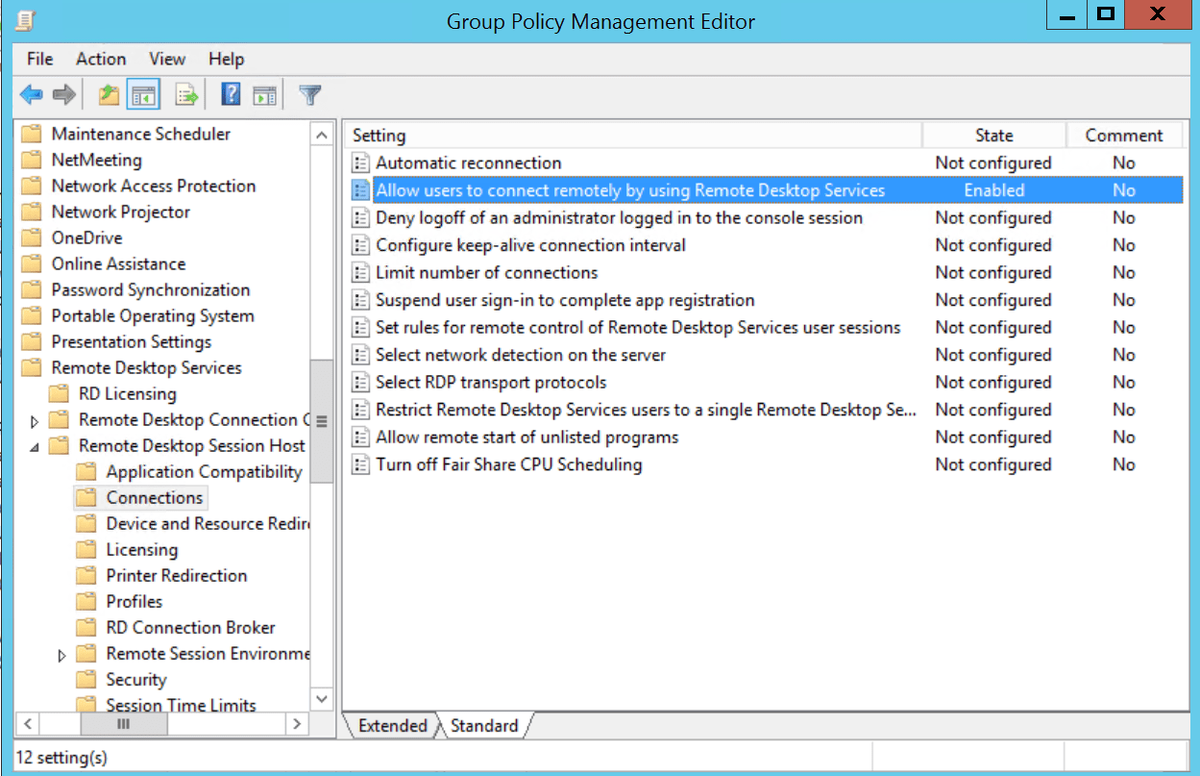This screenshot has width=1200, height=776.
Task: Select the Network Projector folder
Action: [x=120, y=212]
